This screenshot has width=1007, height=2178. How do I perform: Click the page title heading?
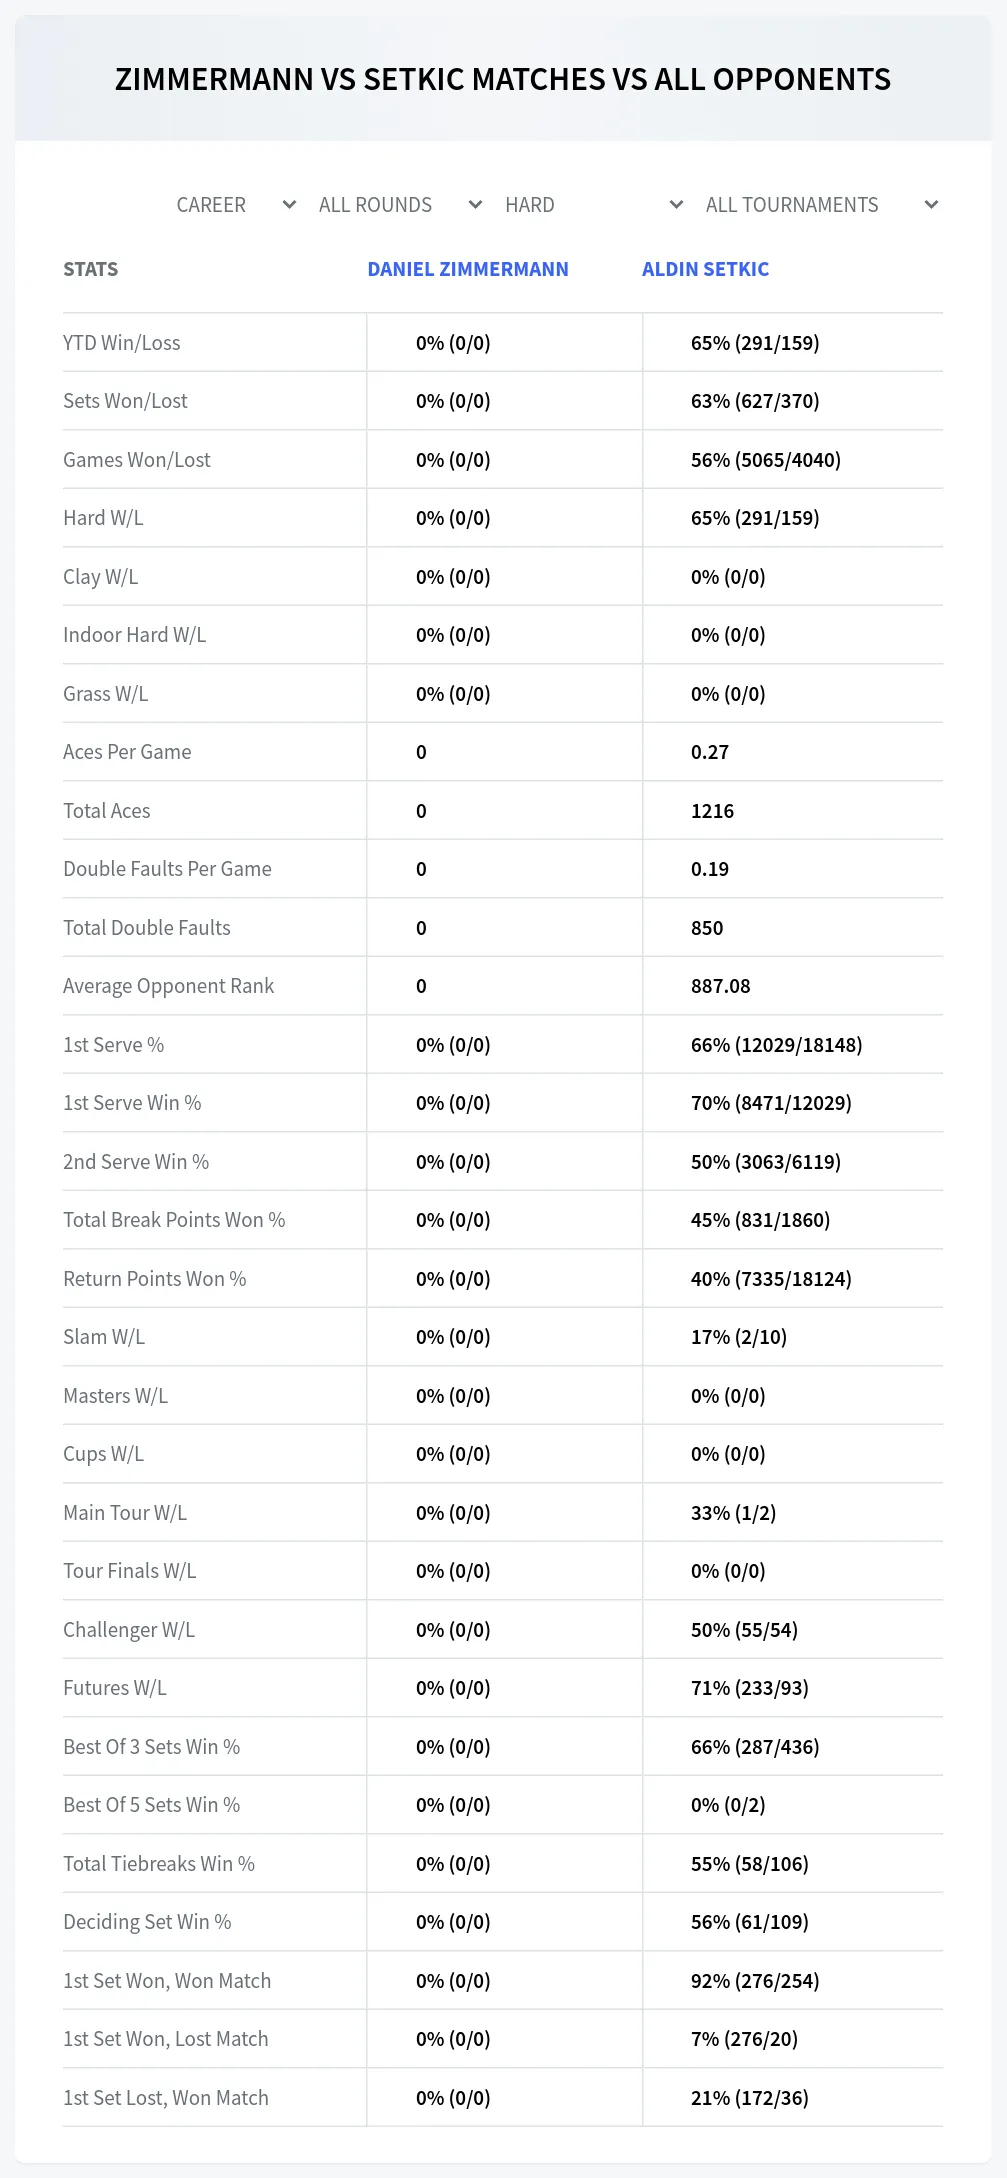[x=503, y=79]
